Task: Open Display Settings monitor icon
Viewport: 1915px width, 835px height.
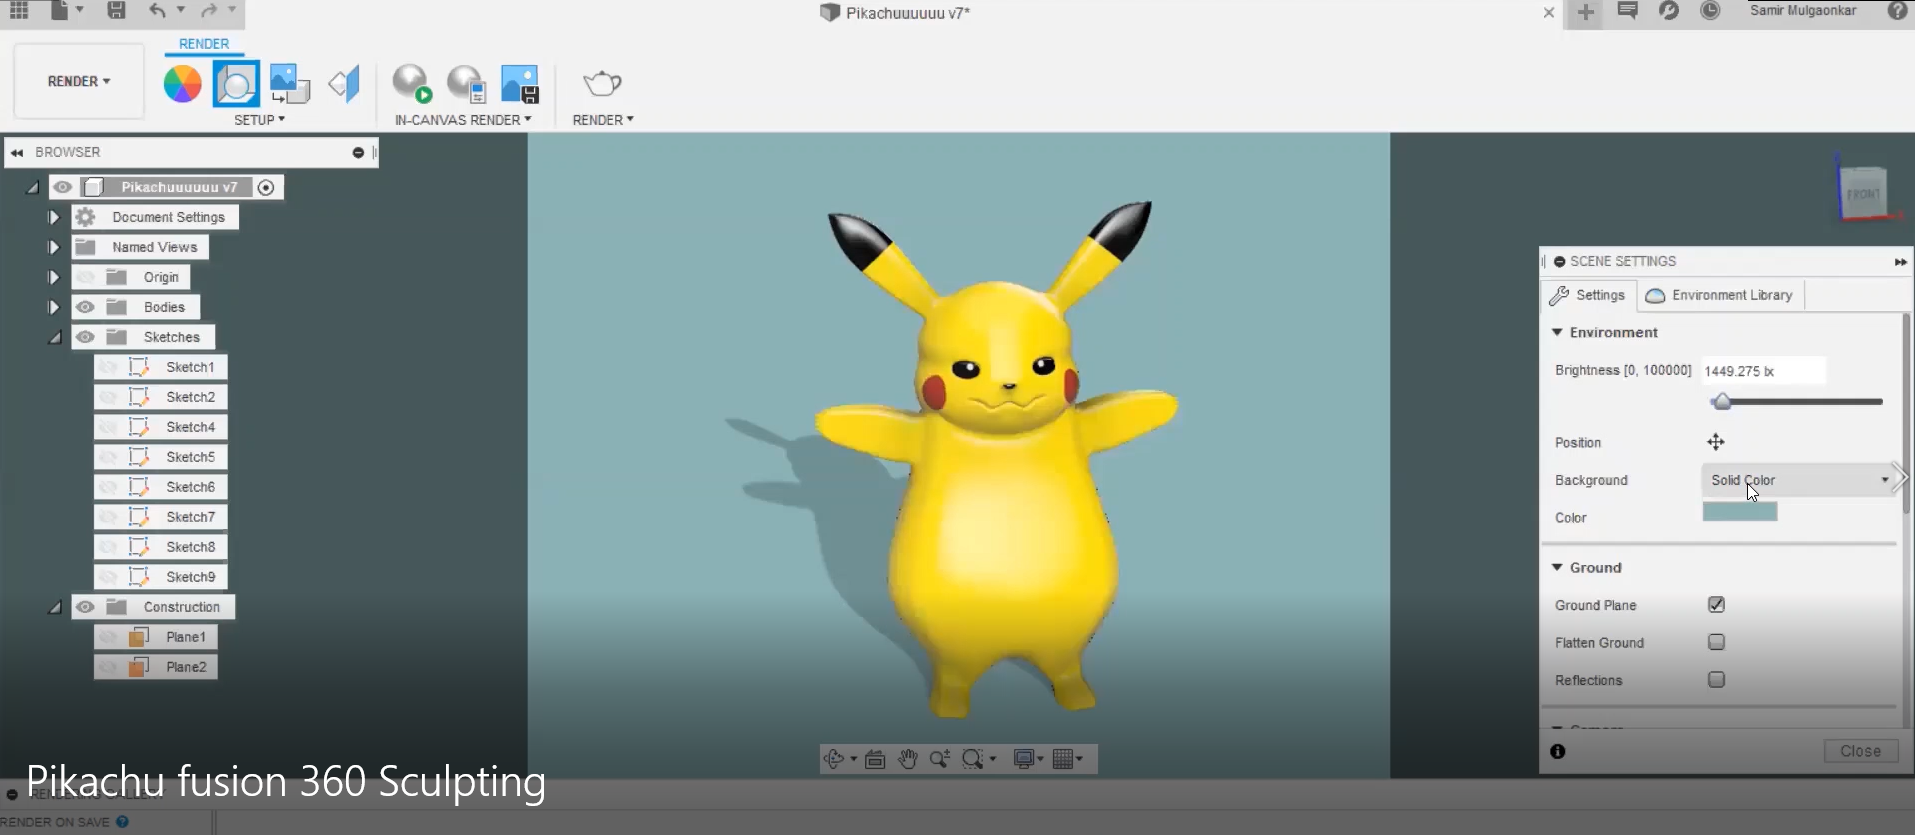Action: [x=1024, y=759]
